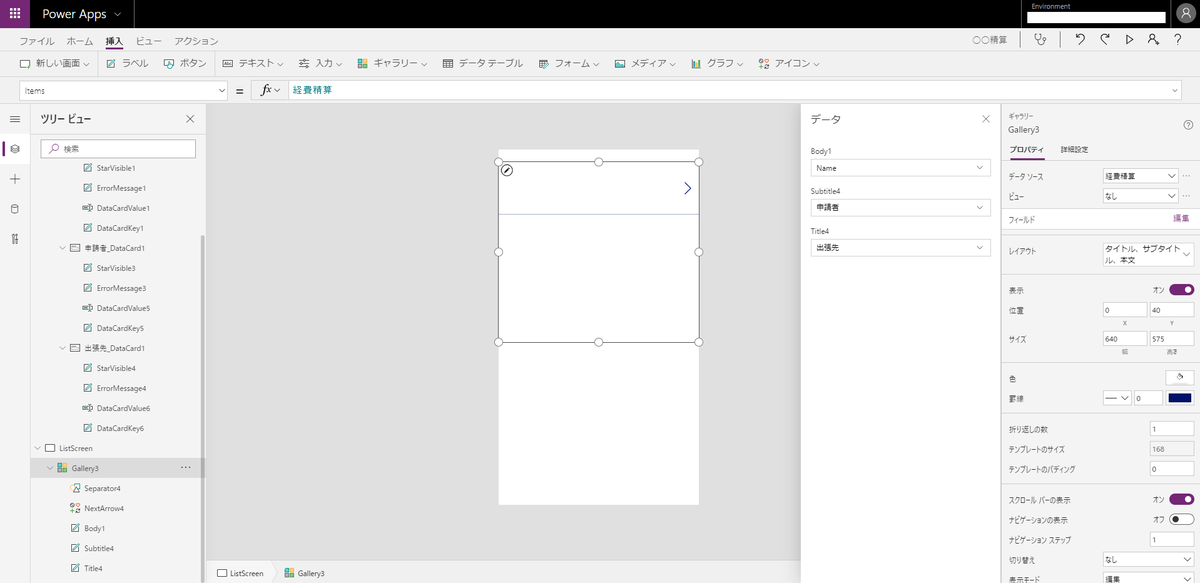Toggle the hamburger menu in left rail
The height and width of the screenshot is (583, 1200).
(14, 119)
